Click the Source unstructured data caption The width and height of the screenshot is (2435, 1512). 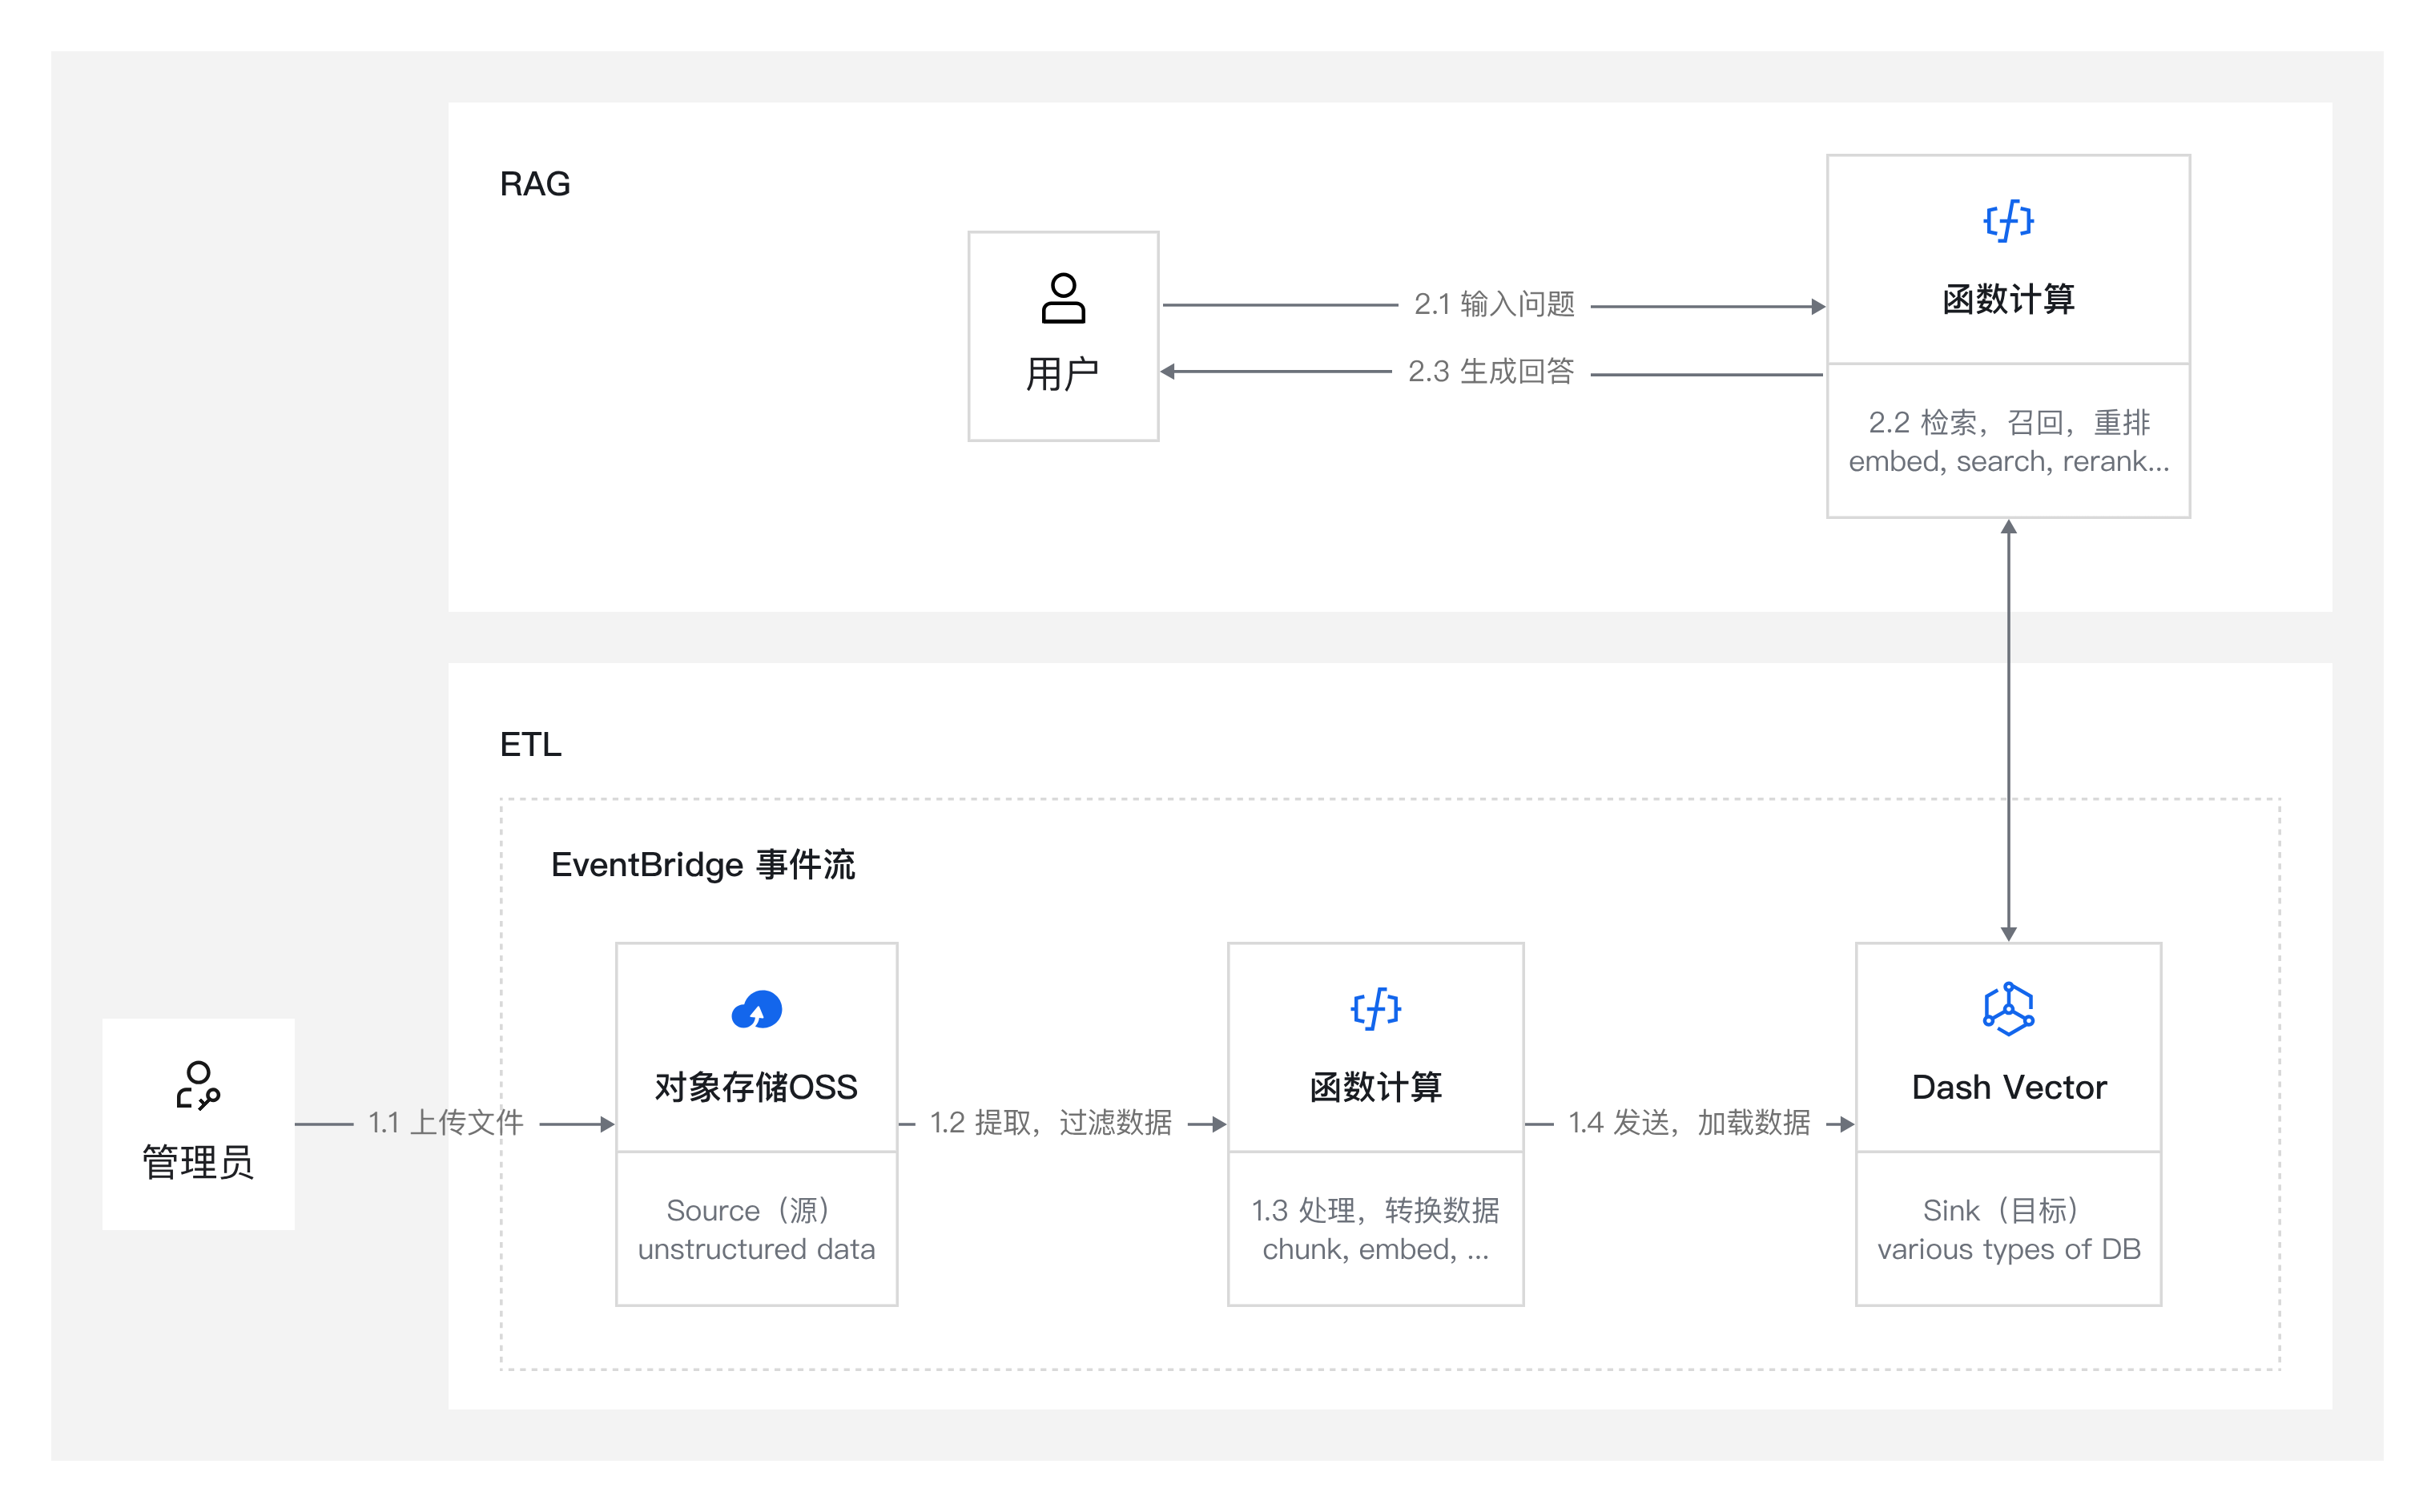(x=756, y=1230)
